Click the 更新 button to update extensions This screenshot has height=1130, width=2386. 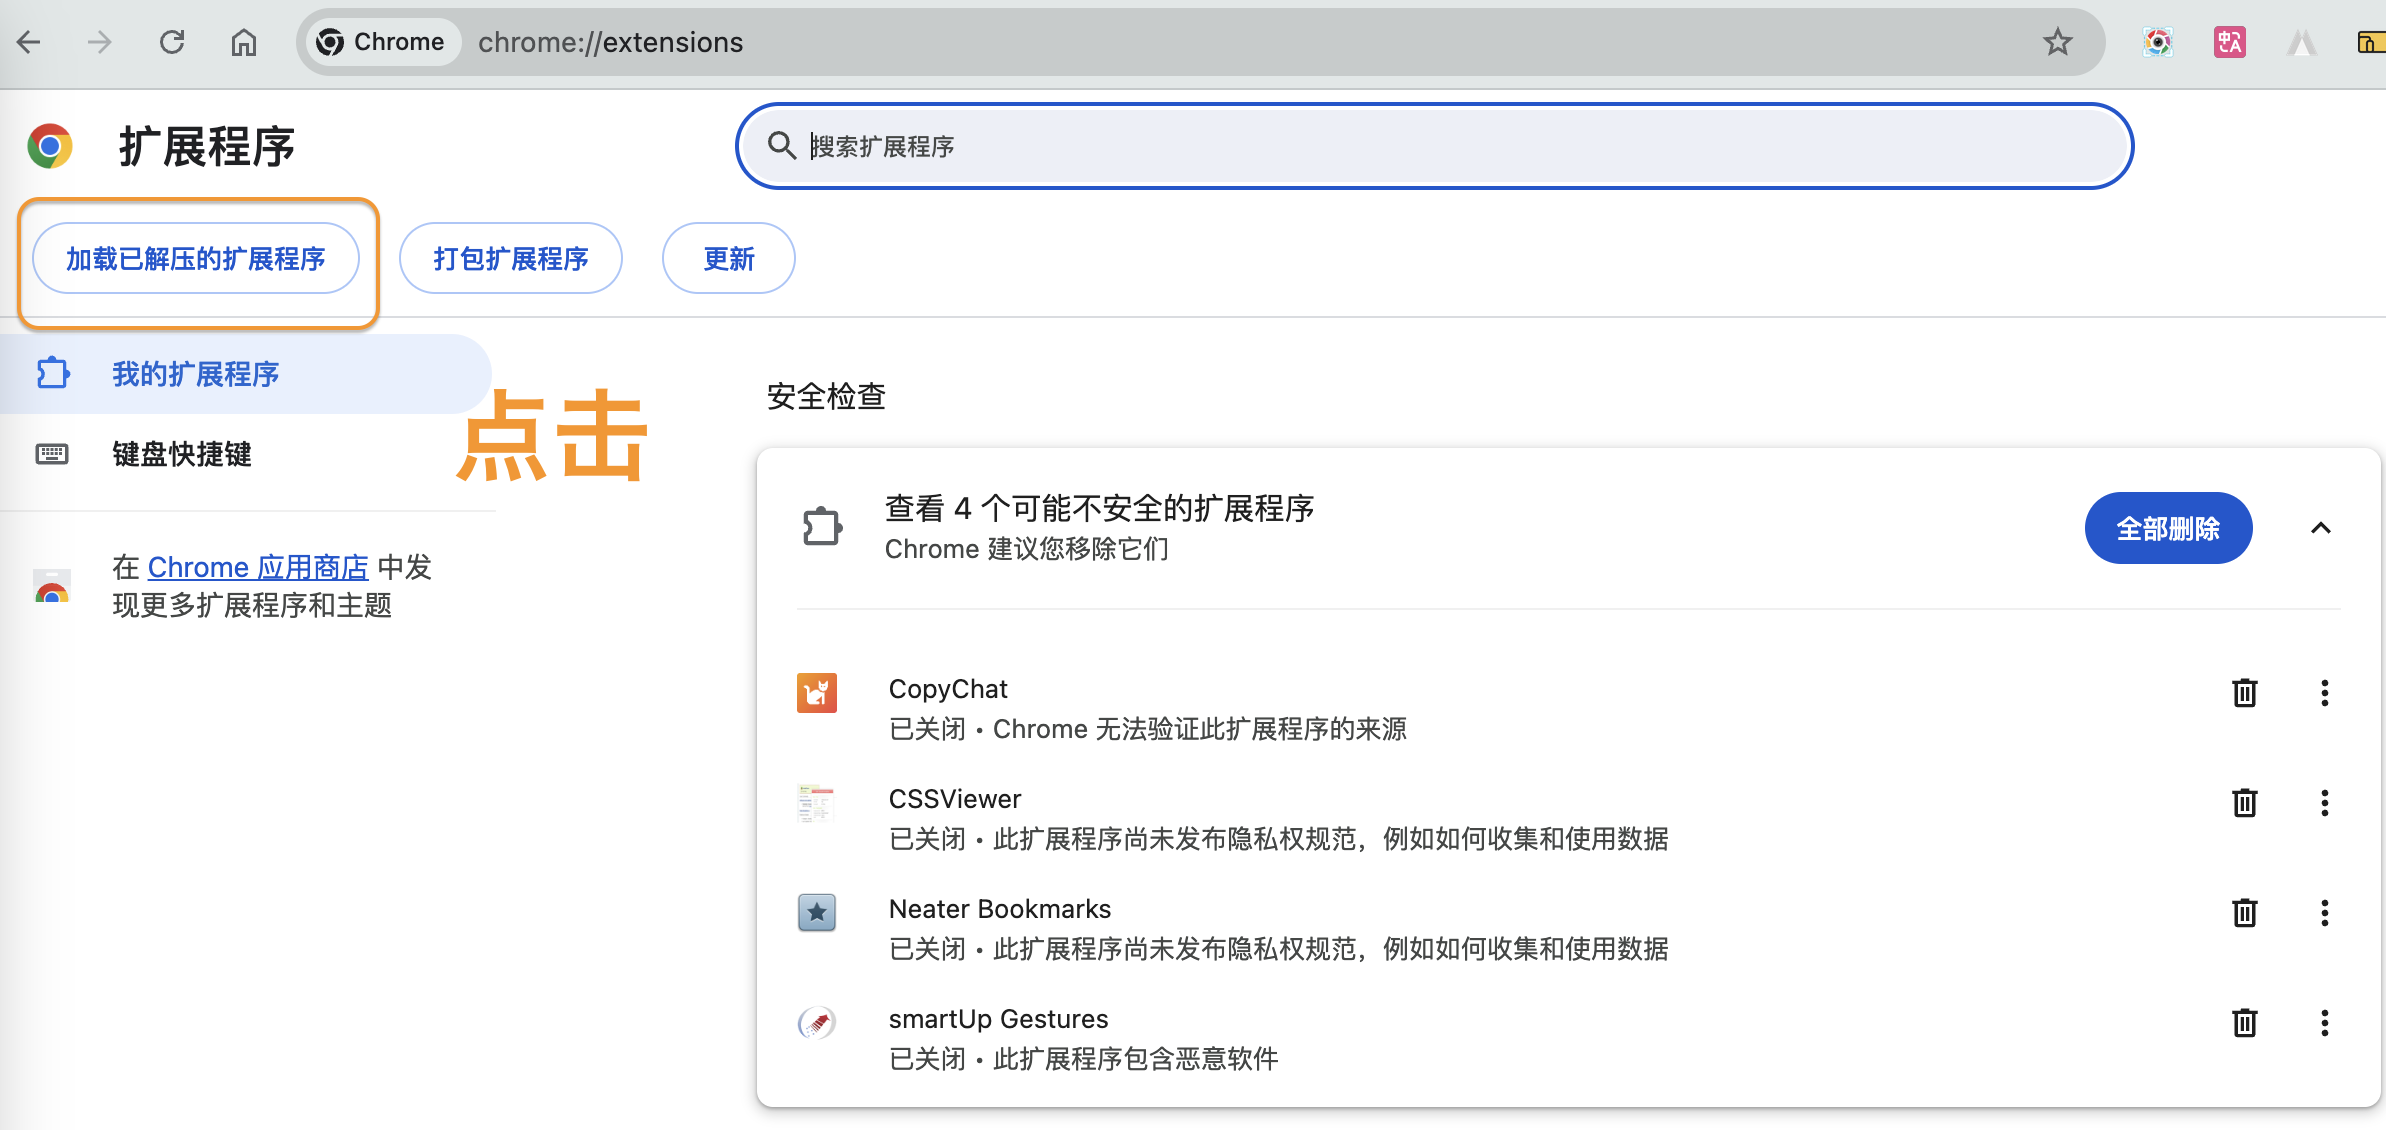click(728, 258)
